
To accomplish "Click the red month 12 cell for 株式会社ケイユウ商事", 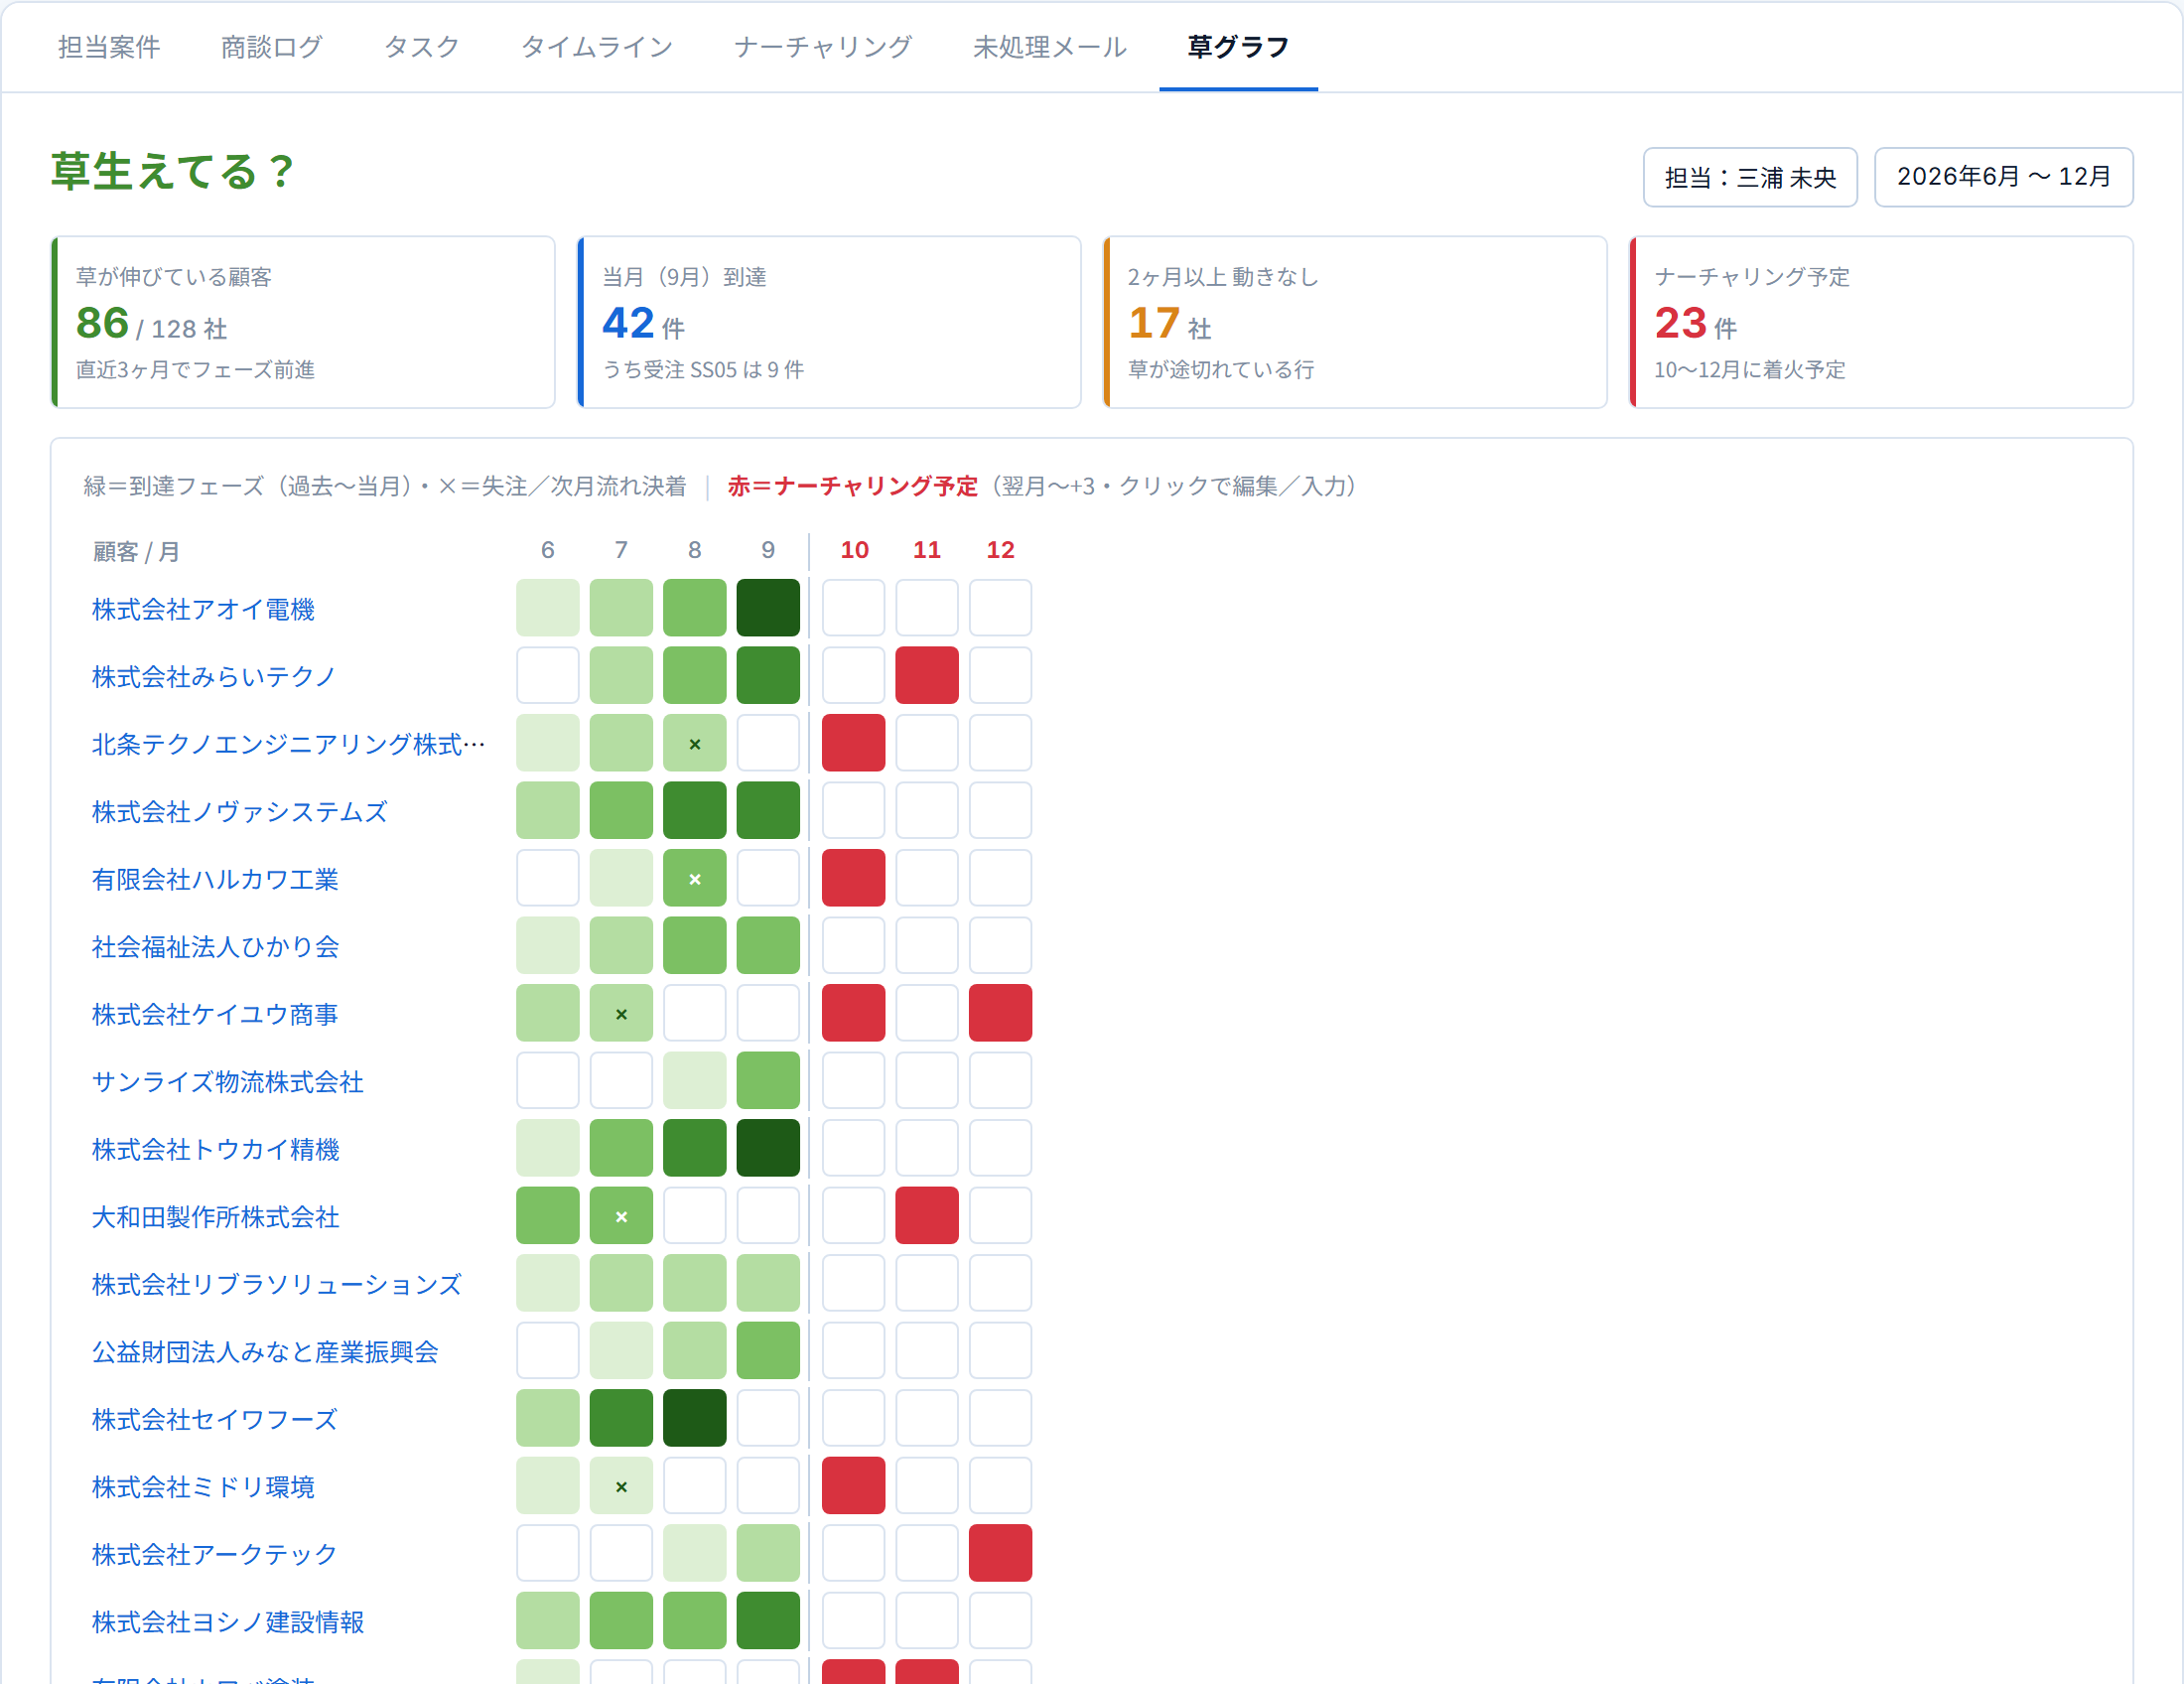I will pyautogui.click(x=1000, y=1013).
